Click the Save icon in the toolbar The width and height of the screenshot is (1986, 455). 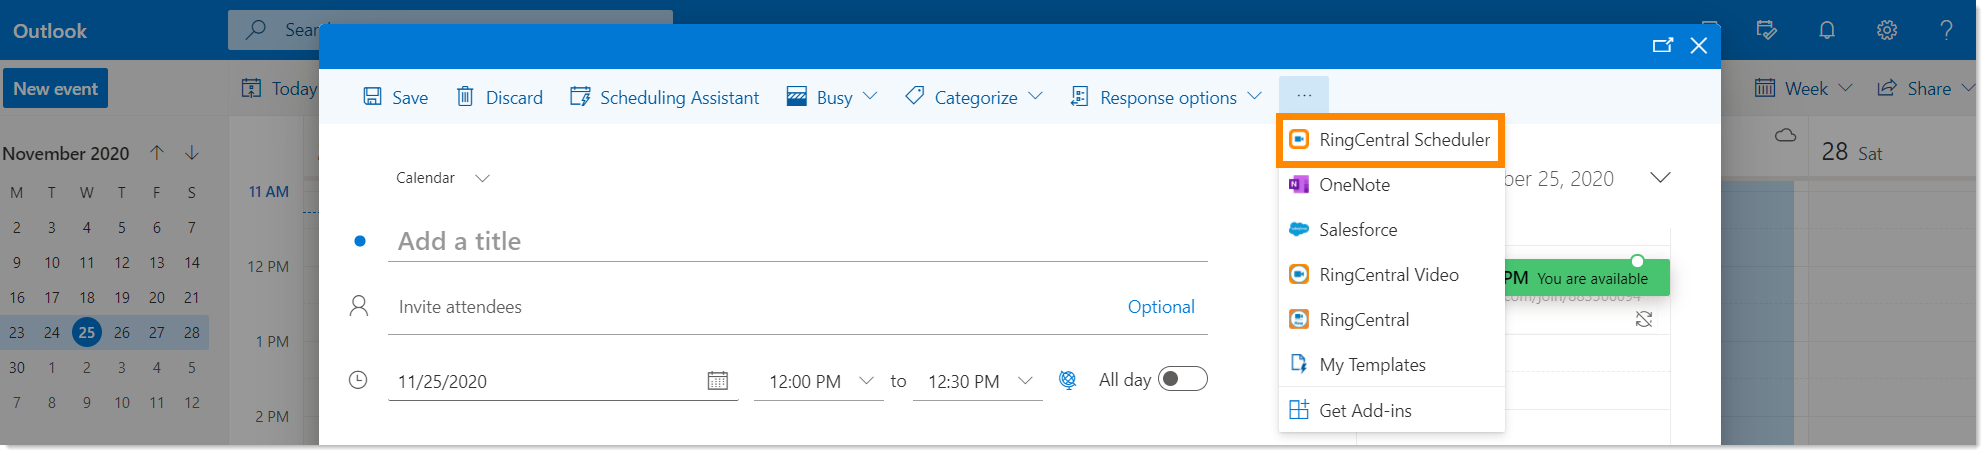[372, 97]
